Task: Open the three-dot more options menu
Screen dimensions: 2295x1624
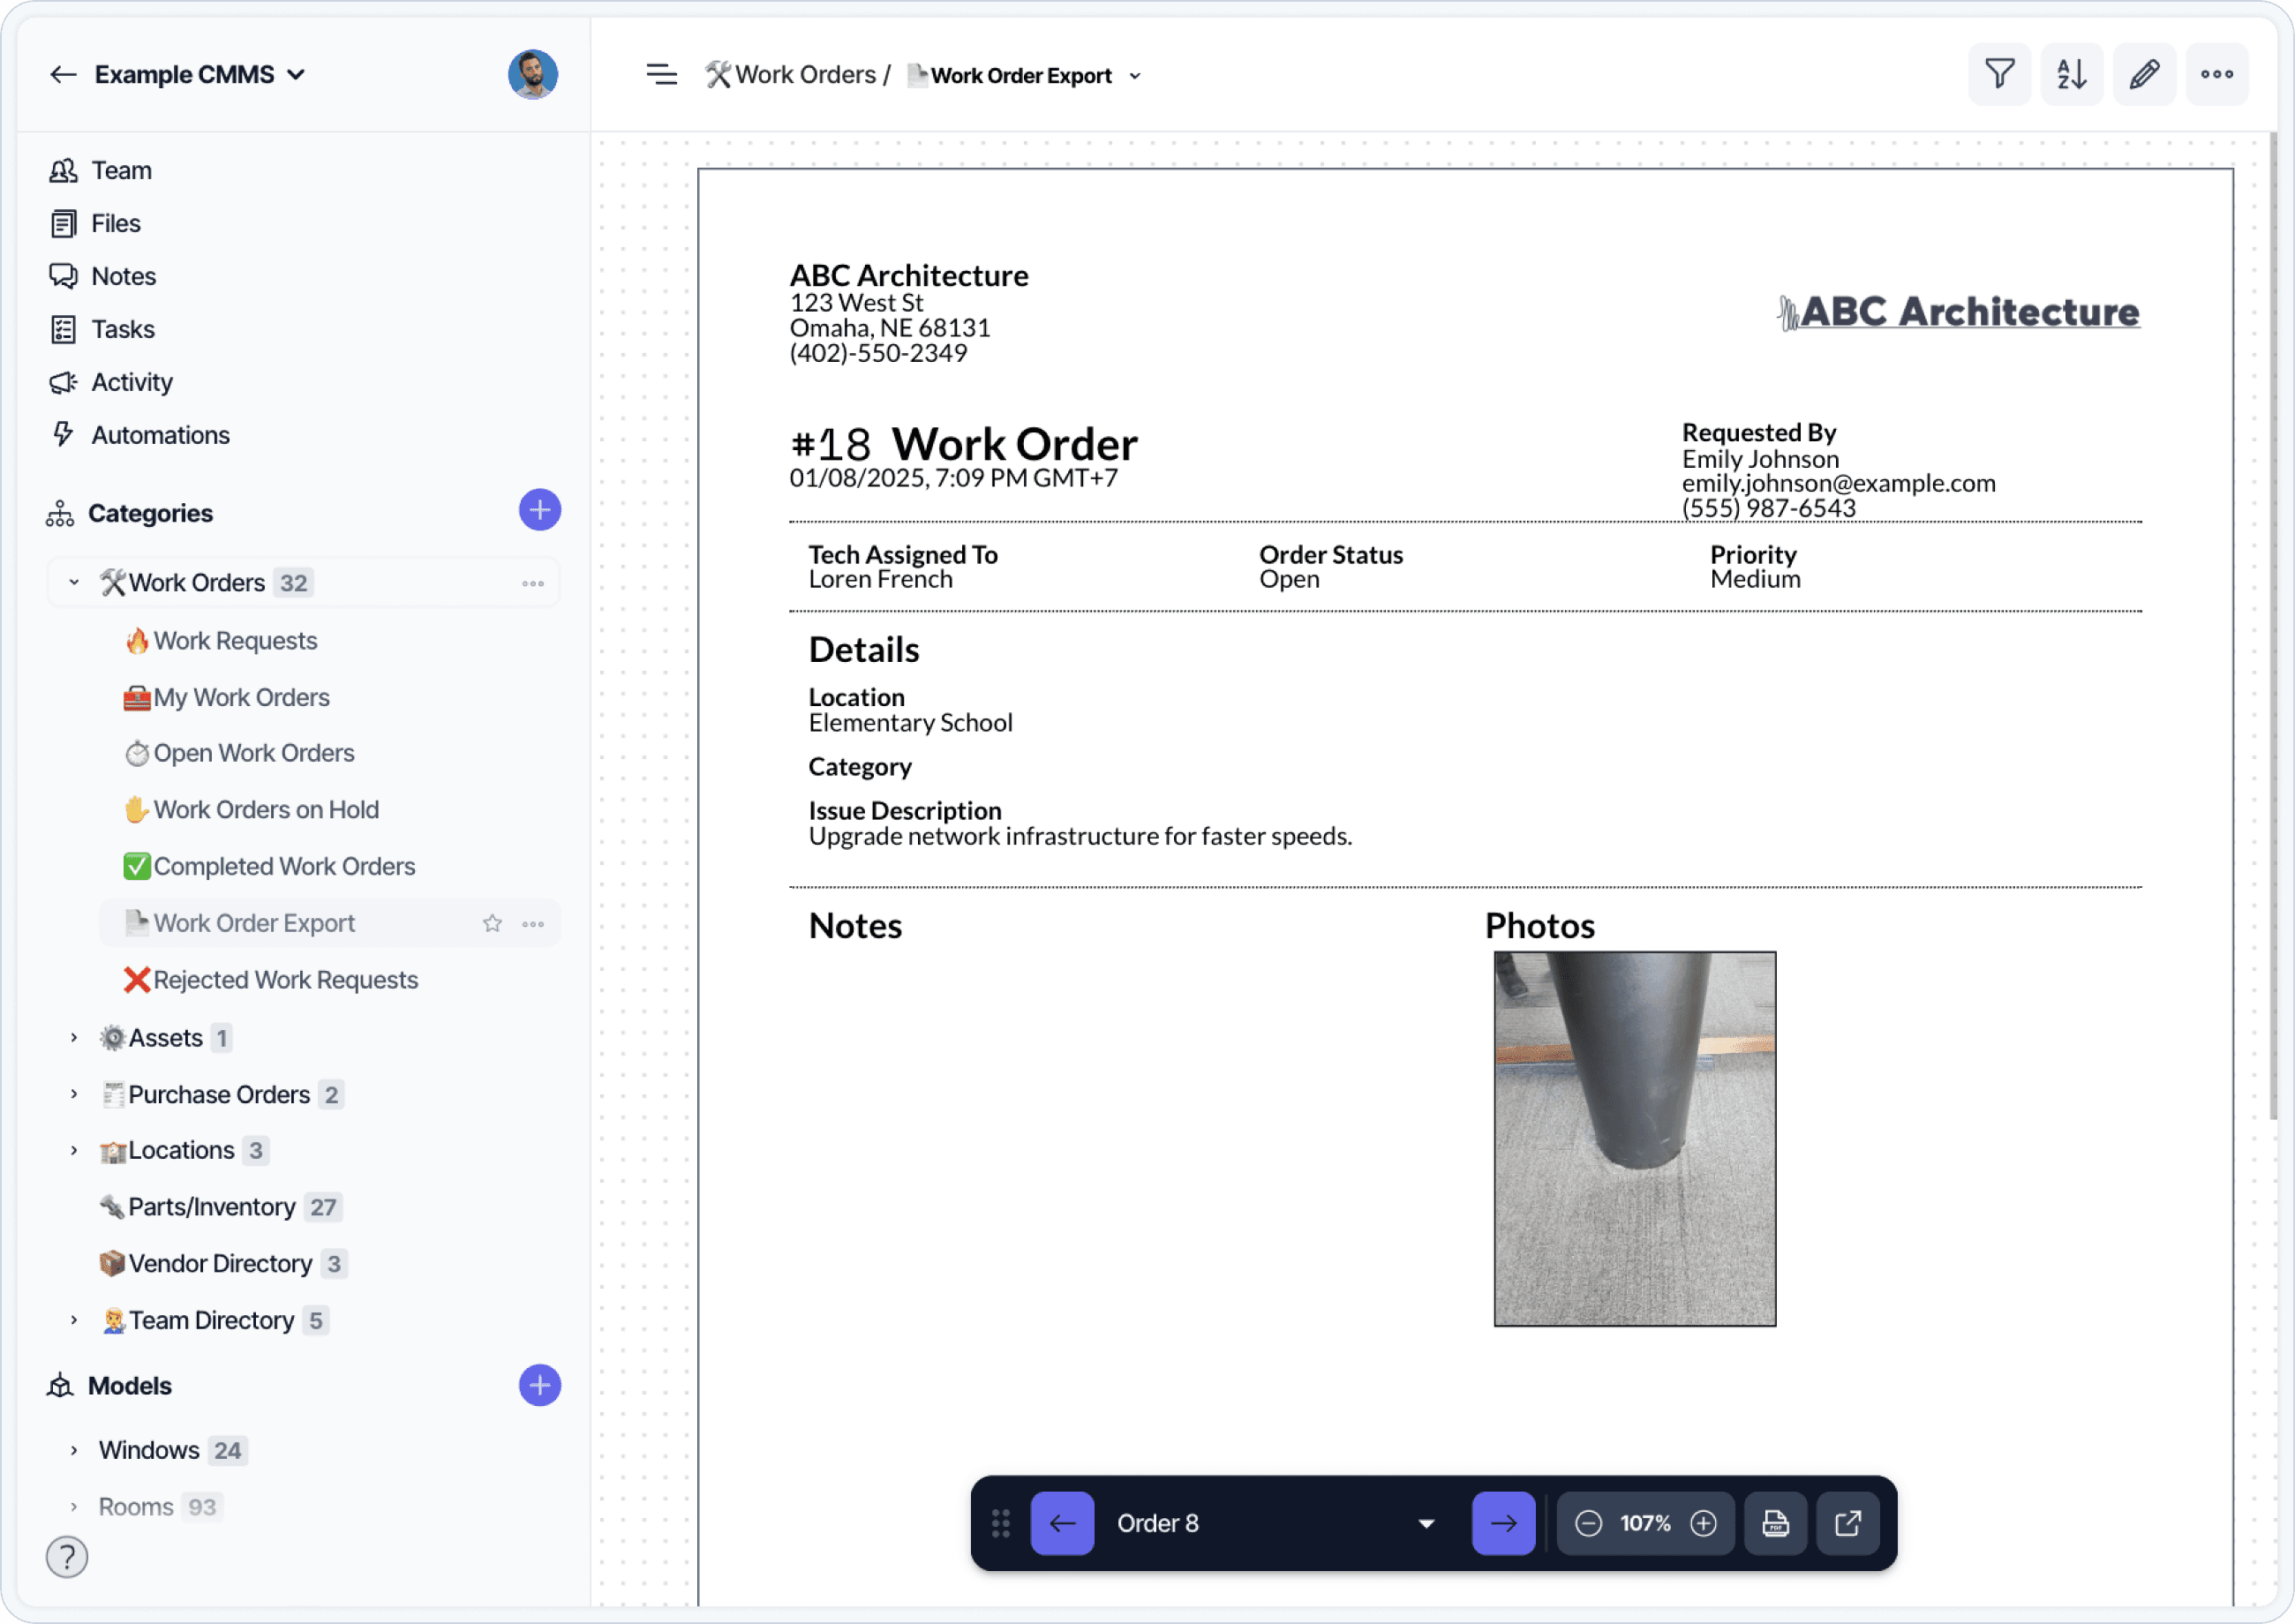Action: (2216, 74)
